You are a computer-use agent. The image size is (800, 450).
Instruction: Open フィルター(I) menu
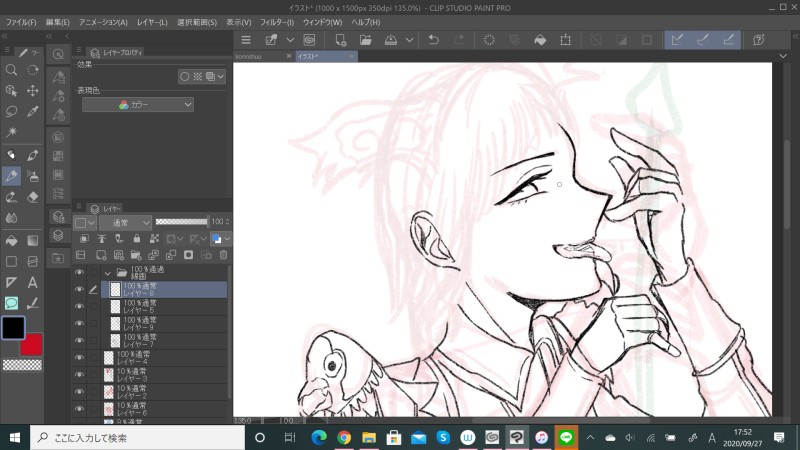tap(277, 22)
